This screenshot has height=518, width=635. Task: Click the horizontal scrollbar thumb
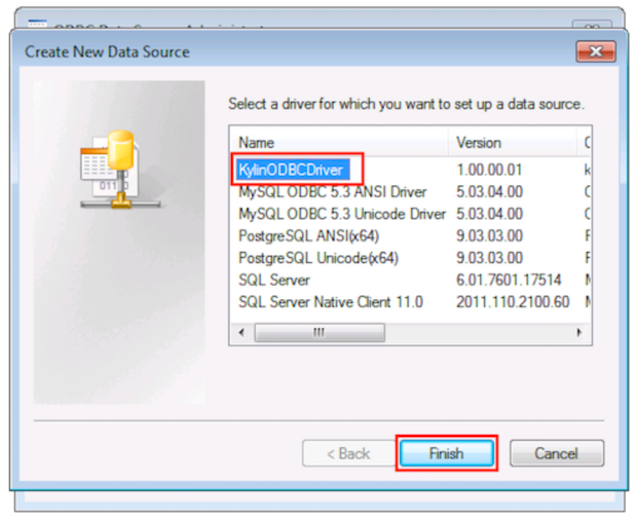coord(319,333)
